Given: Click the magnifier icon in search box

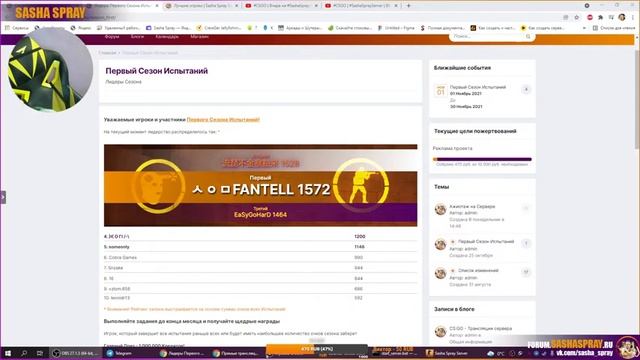Looking at the screenshot, I should click(528, 37).
